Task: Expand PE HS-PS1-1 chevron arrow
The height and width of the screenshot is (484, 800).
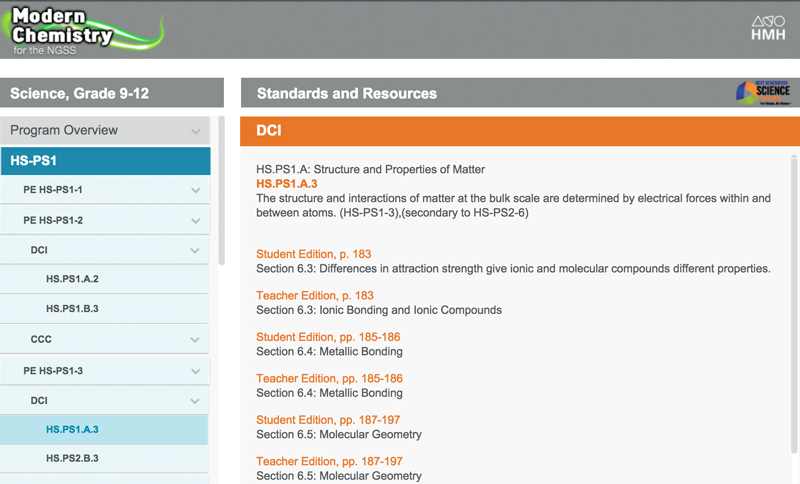Action: (196, 190)
